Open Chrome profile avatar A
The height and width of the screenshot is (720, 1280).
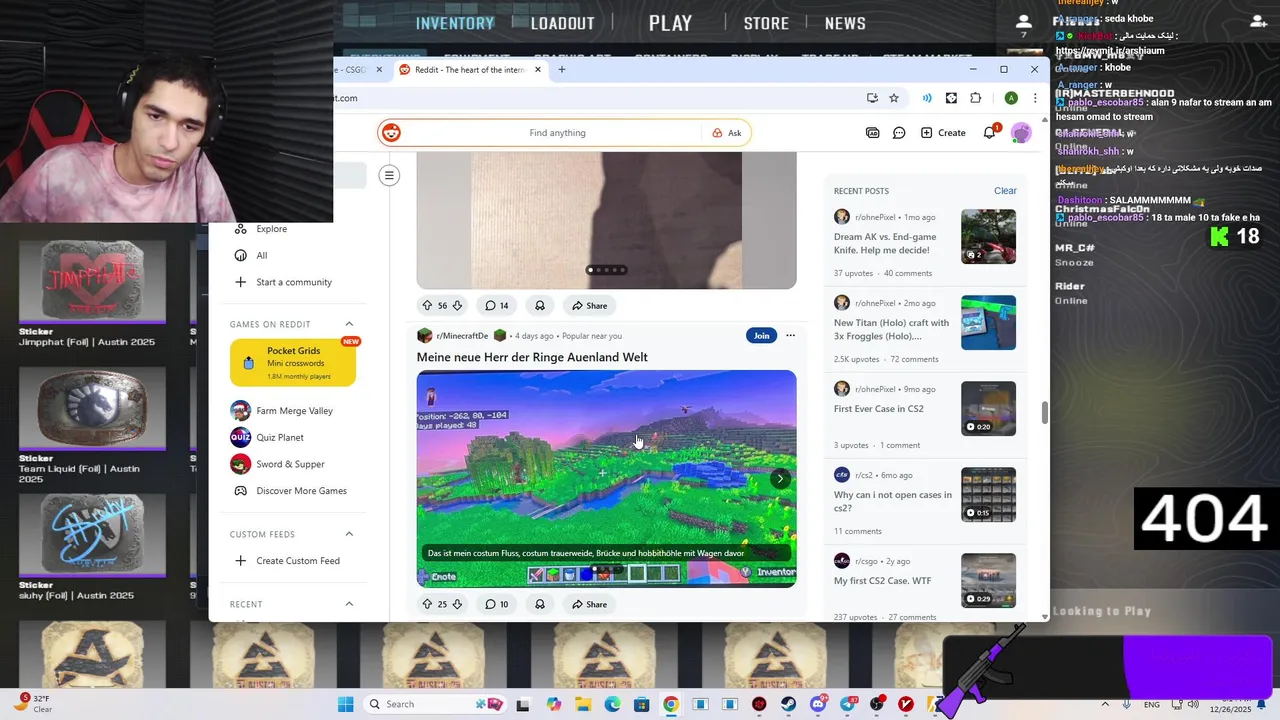click(x=1011, y=98)
